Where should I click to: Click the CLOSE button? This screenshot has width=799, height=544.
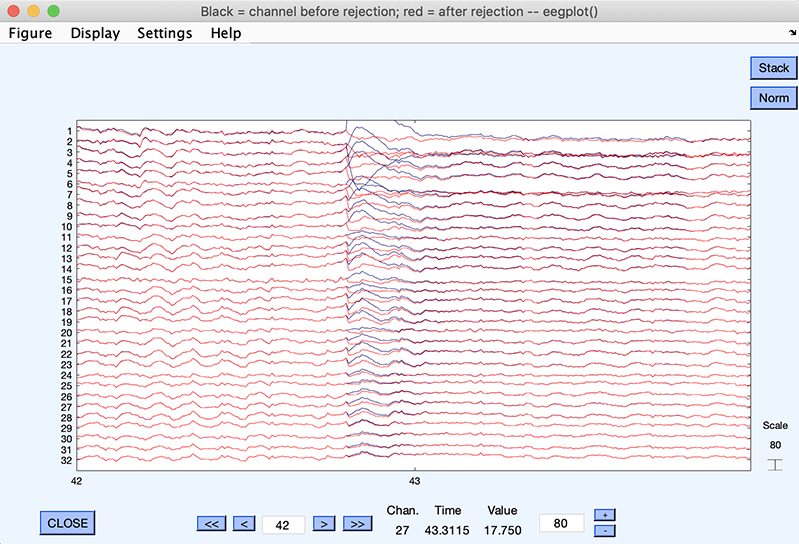(x=68, y=522)
